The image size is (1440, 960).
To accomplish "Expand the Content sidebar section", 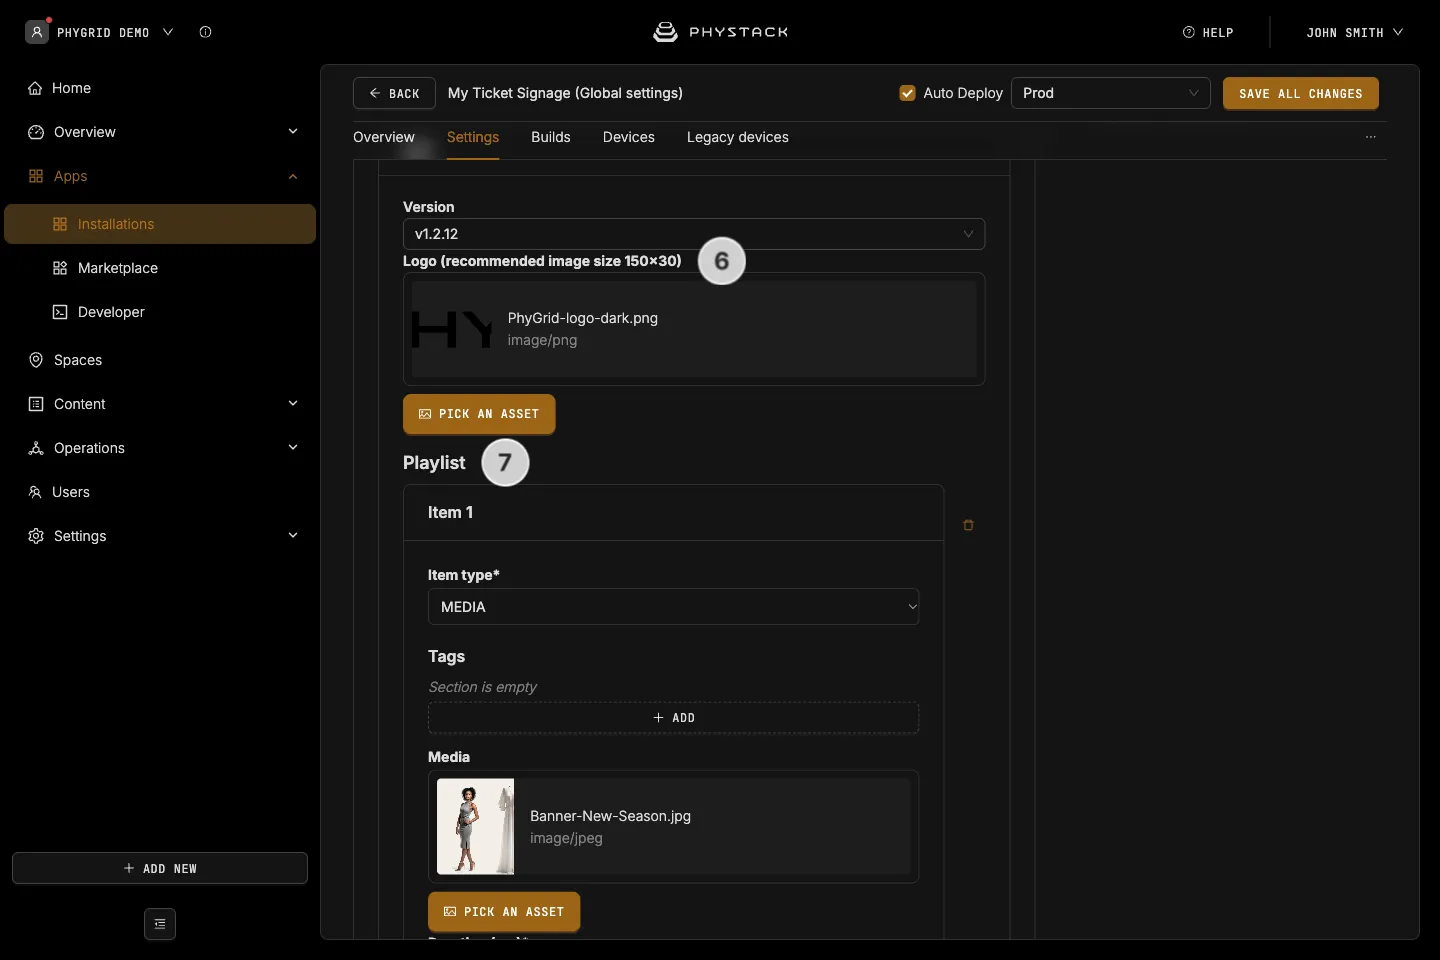I will (293, 404).
